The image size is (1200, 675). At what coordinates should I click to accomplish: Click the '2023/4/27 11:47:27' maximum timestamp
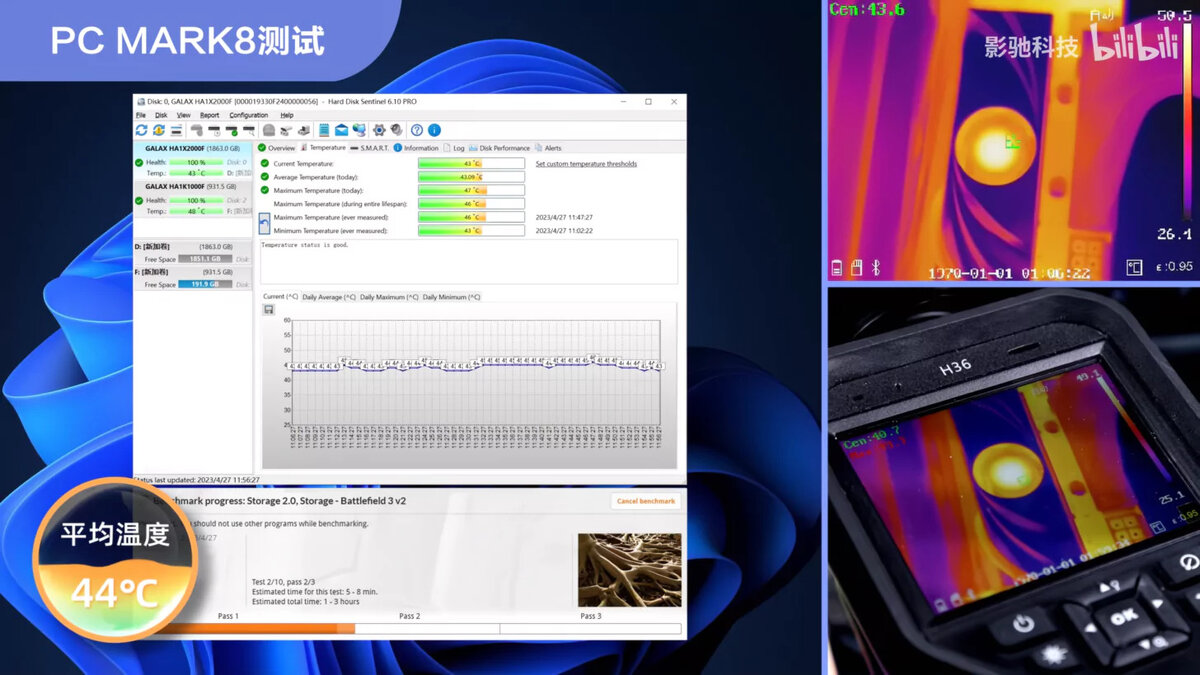click(564, 217)
